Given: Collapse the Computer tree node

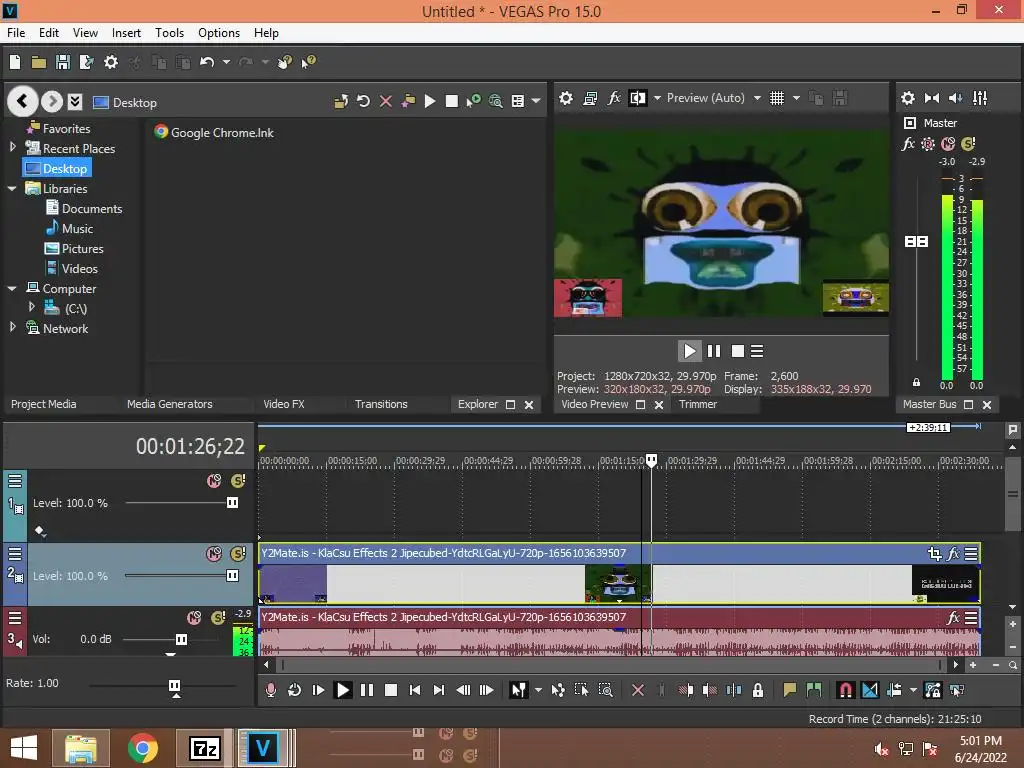Looking at the screenshot, I should [12, 288].
